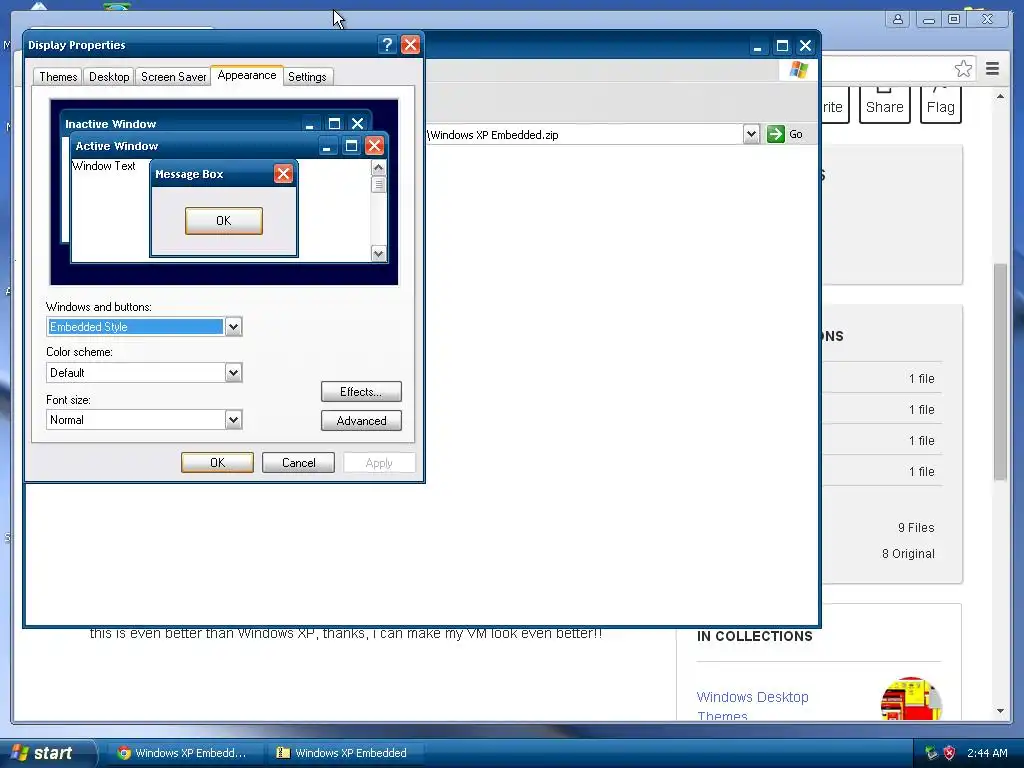Close the Display Properties dialog
The height and width of the screenshot is (768, 1024).
(x=411, y=45)
